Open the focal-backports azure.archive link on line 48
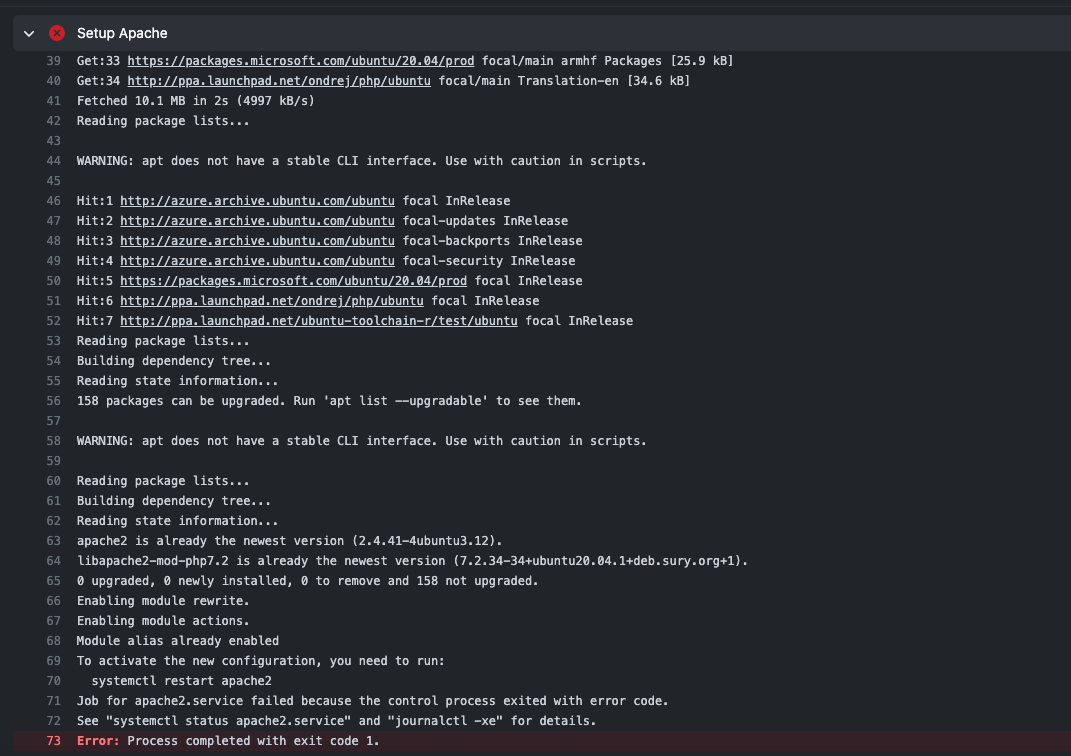 (x=257, y=240)
